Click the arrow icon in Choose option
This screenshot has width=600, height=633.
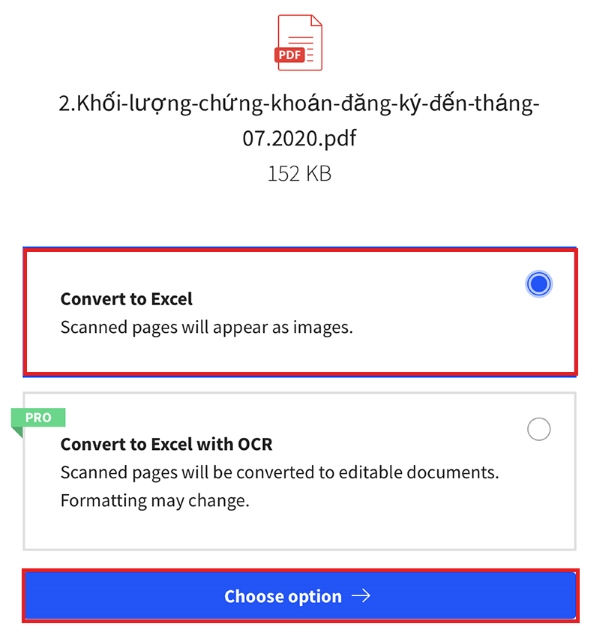pyautogui.click(x=361, y=596)
